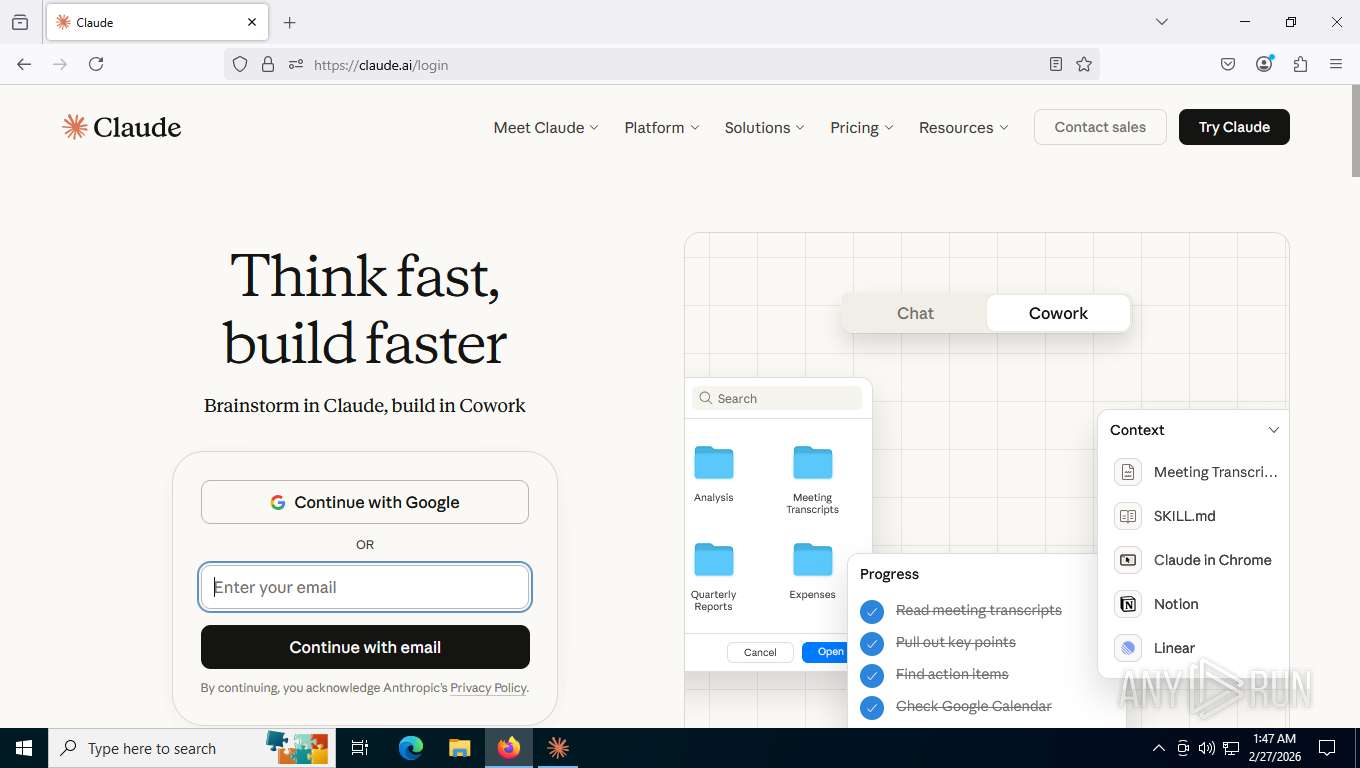Image resolution: width=1360 pixels, height=768 pixels.
Task: Open File Explorer from taskbar
Action: pos(459,748)
